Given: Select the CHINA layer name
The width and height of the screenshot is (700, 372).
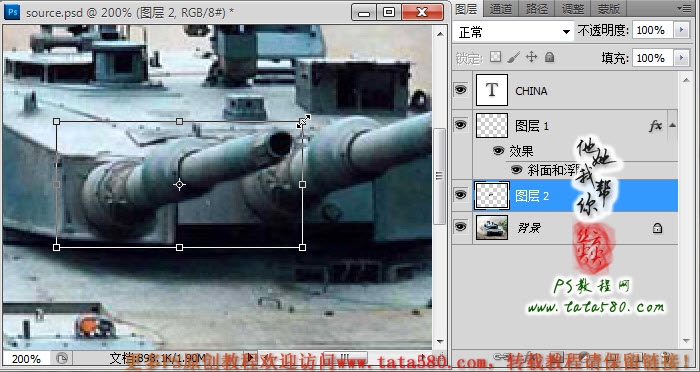Looking at the screenshot, I should (531, 91).
